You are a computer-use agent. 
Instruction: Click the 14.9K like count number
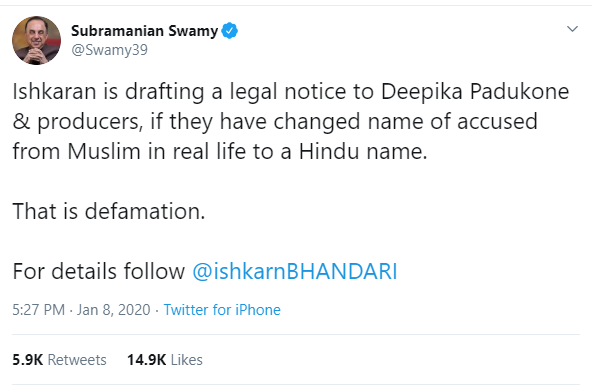pyautogui.click(x=146, y=360)
